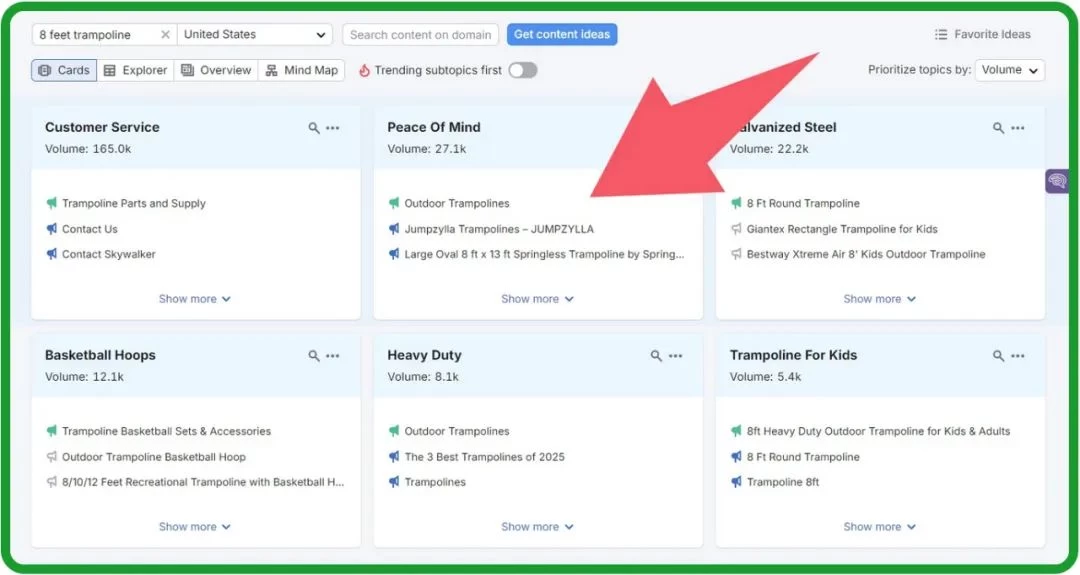Open Prioritize topics by Volume dropdown
Screen dimensions: 1080x575
[x=1010, y=70]
